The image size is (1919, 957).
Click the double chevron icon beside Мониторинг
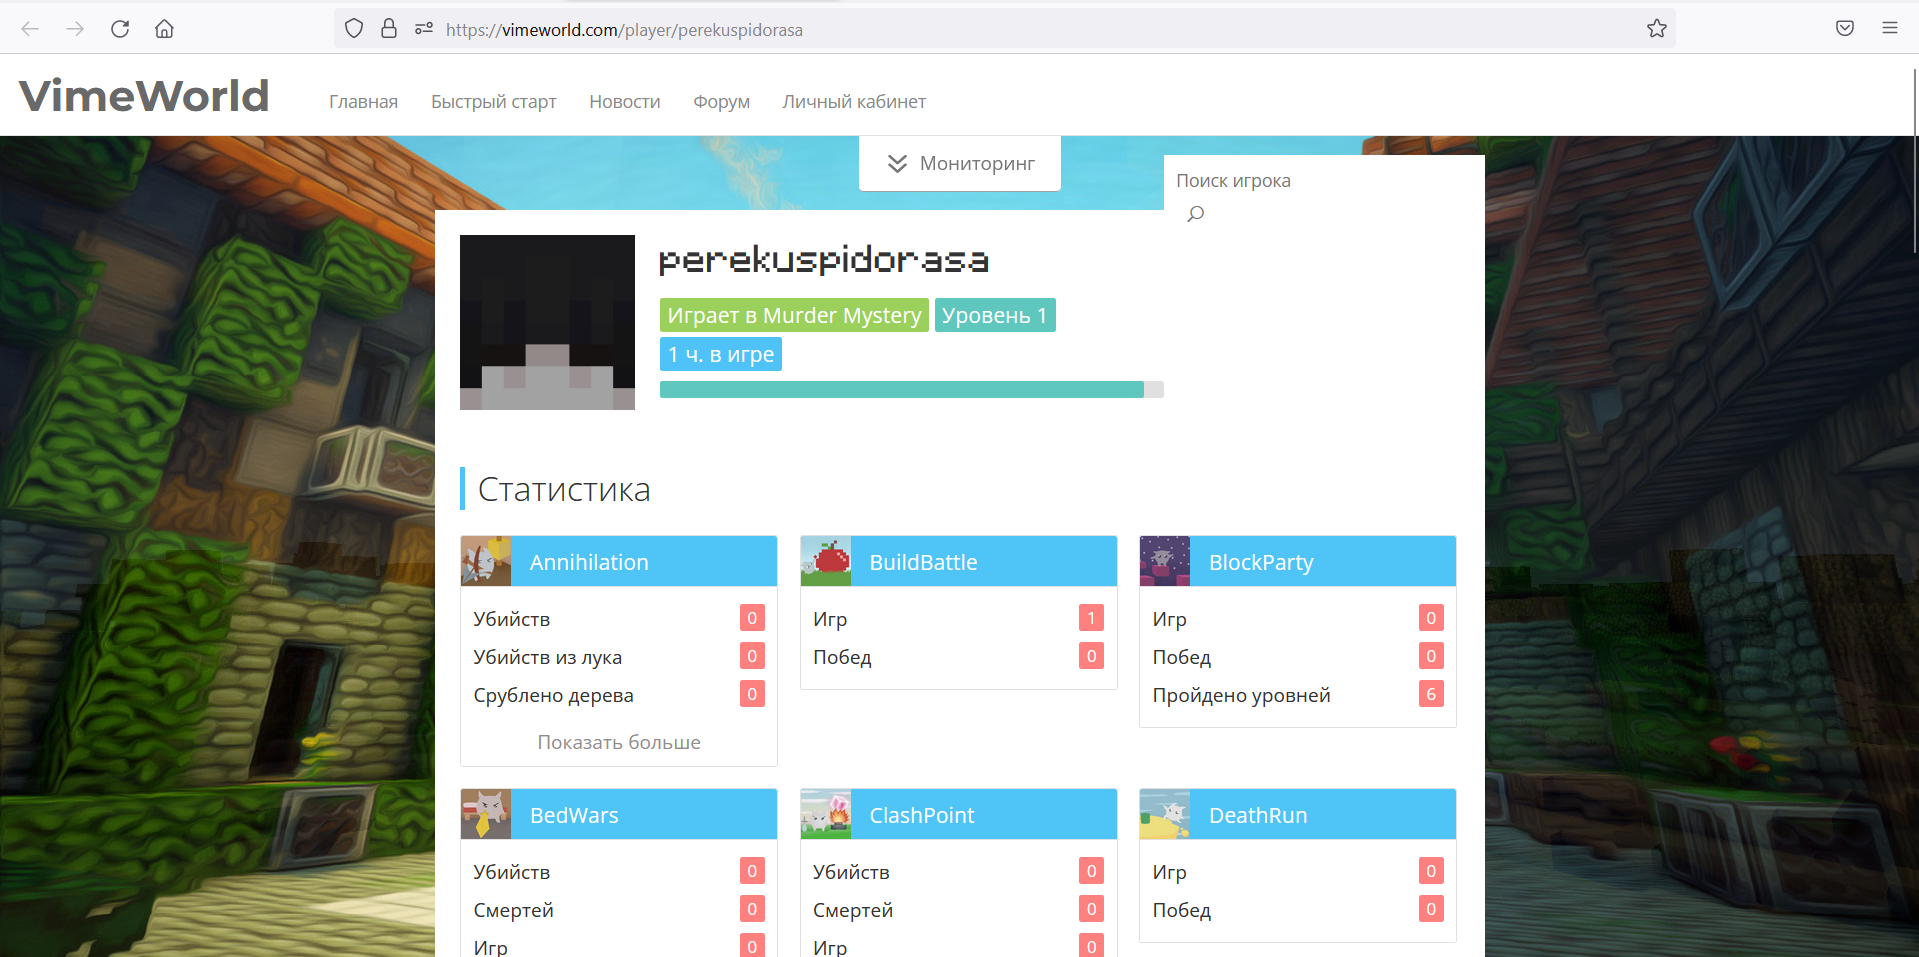[897, 164]
